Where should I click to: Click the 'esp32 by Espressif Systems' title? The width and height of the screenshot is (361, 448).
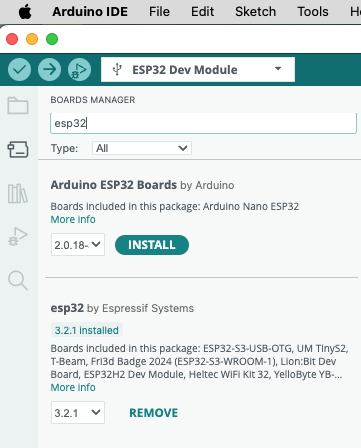pos(122,308)
